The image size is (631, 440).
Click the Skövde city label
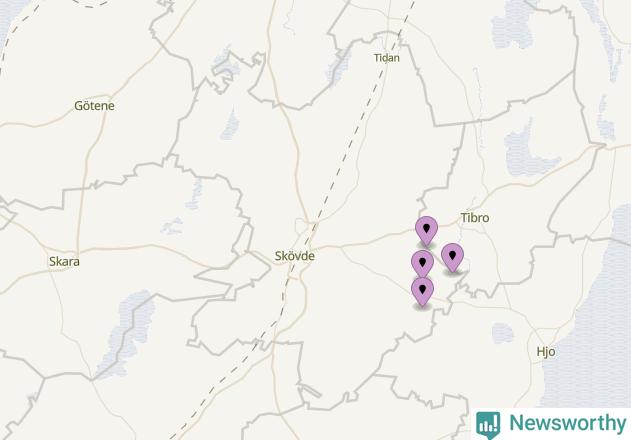tap(295, 256)
